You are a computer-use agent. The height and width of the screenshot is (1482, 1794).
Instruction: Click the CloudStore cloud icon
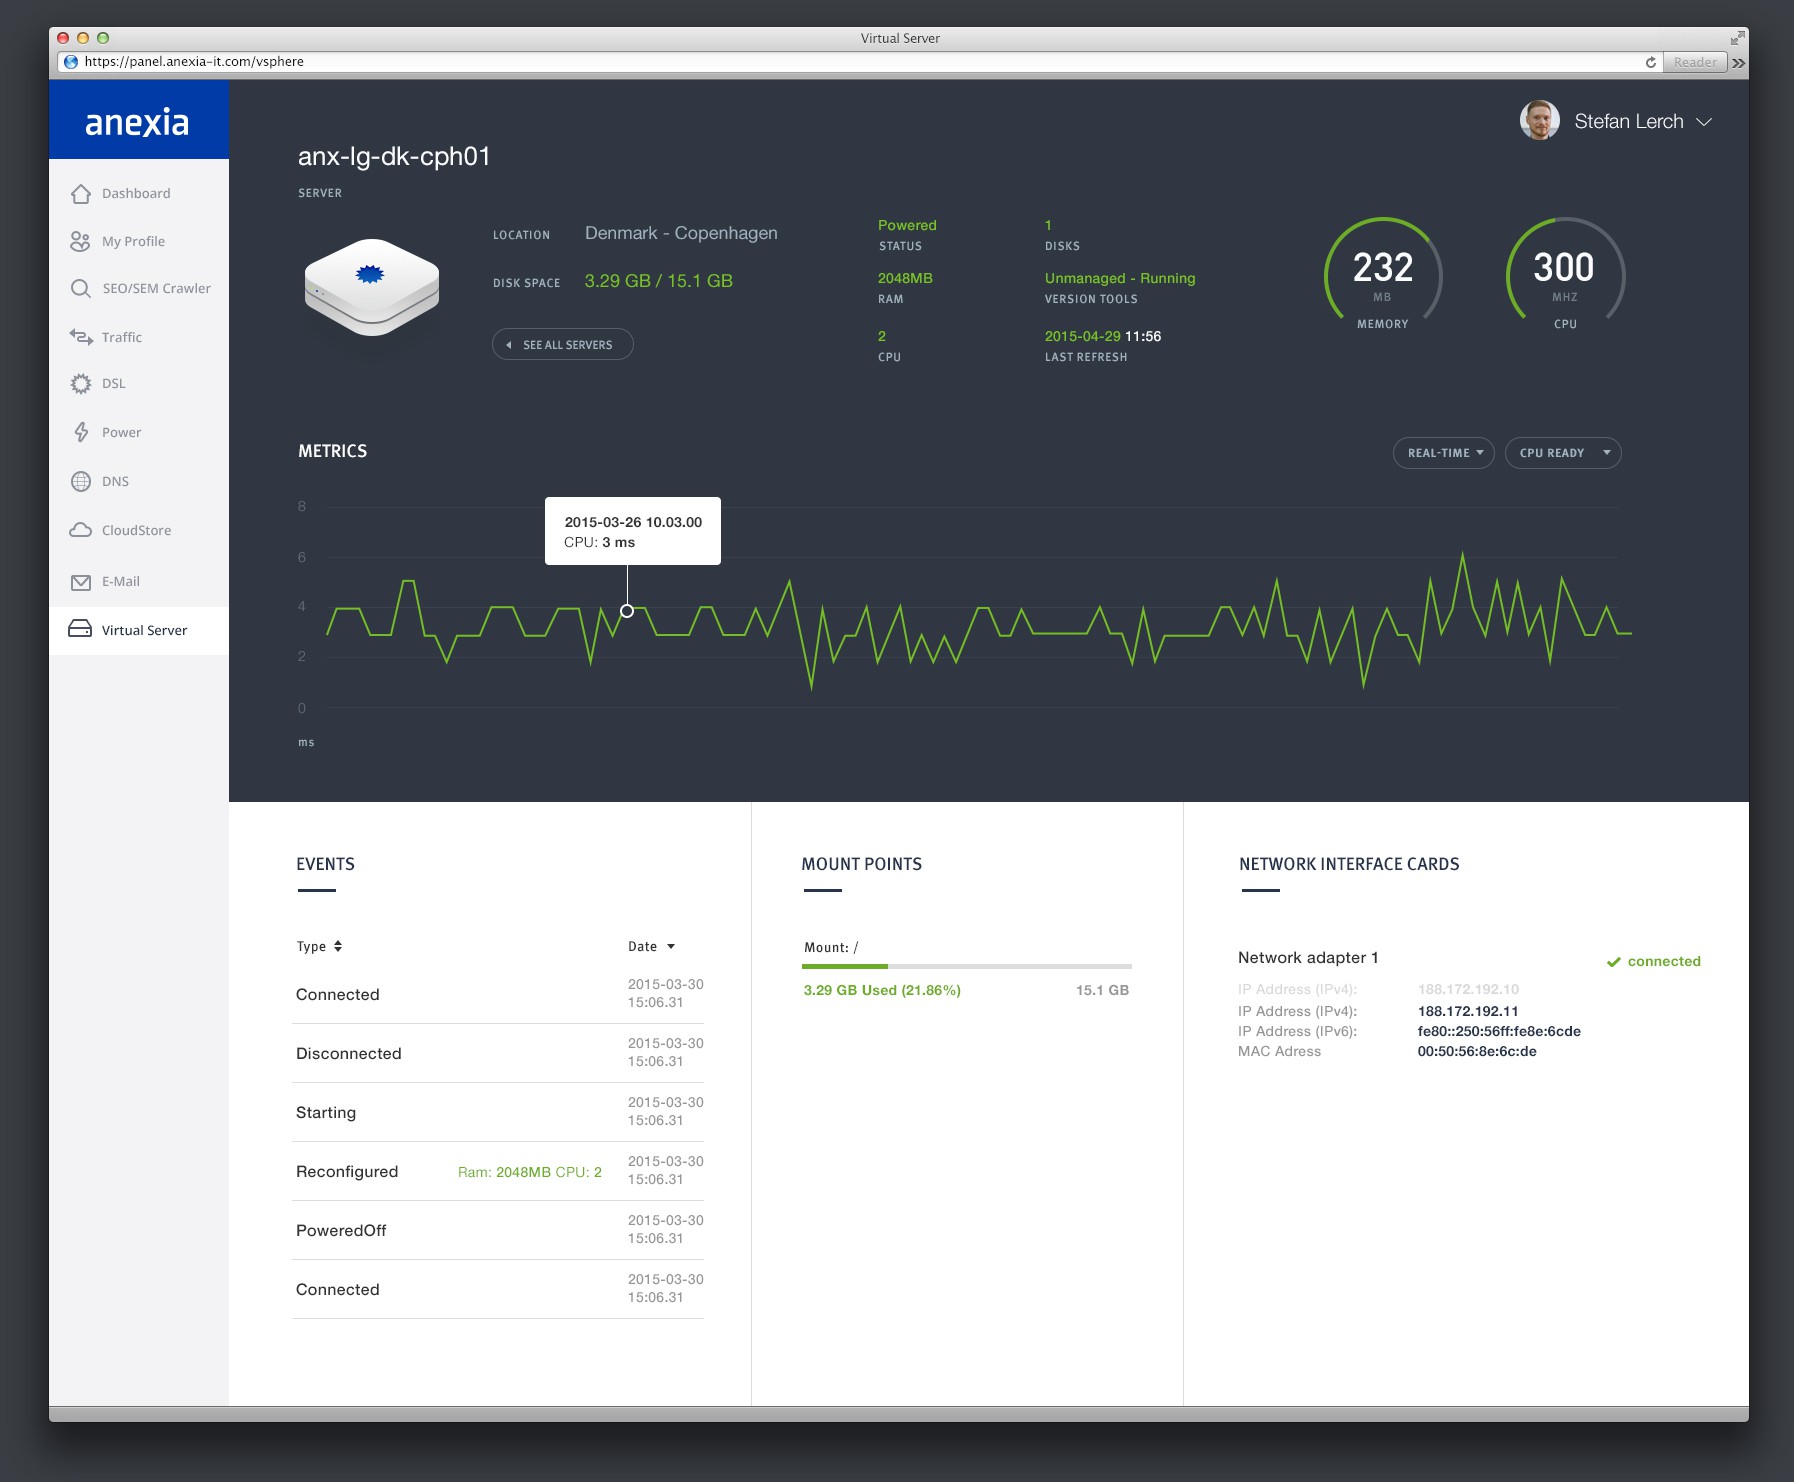(x=81, y=530)
